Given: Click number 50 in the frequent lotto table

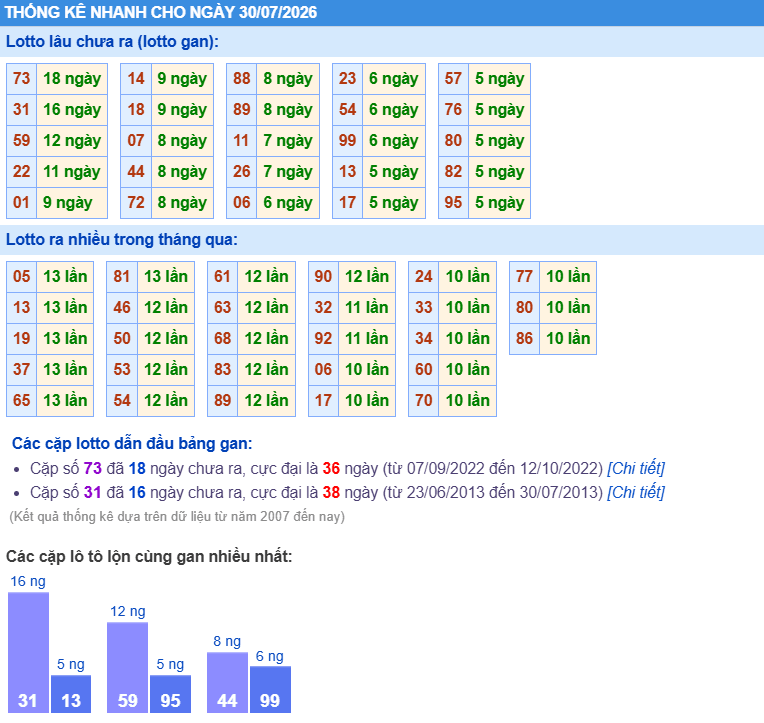Looking at the screenshot, I should coord(122,339).
